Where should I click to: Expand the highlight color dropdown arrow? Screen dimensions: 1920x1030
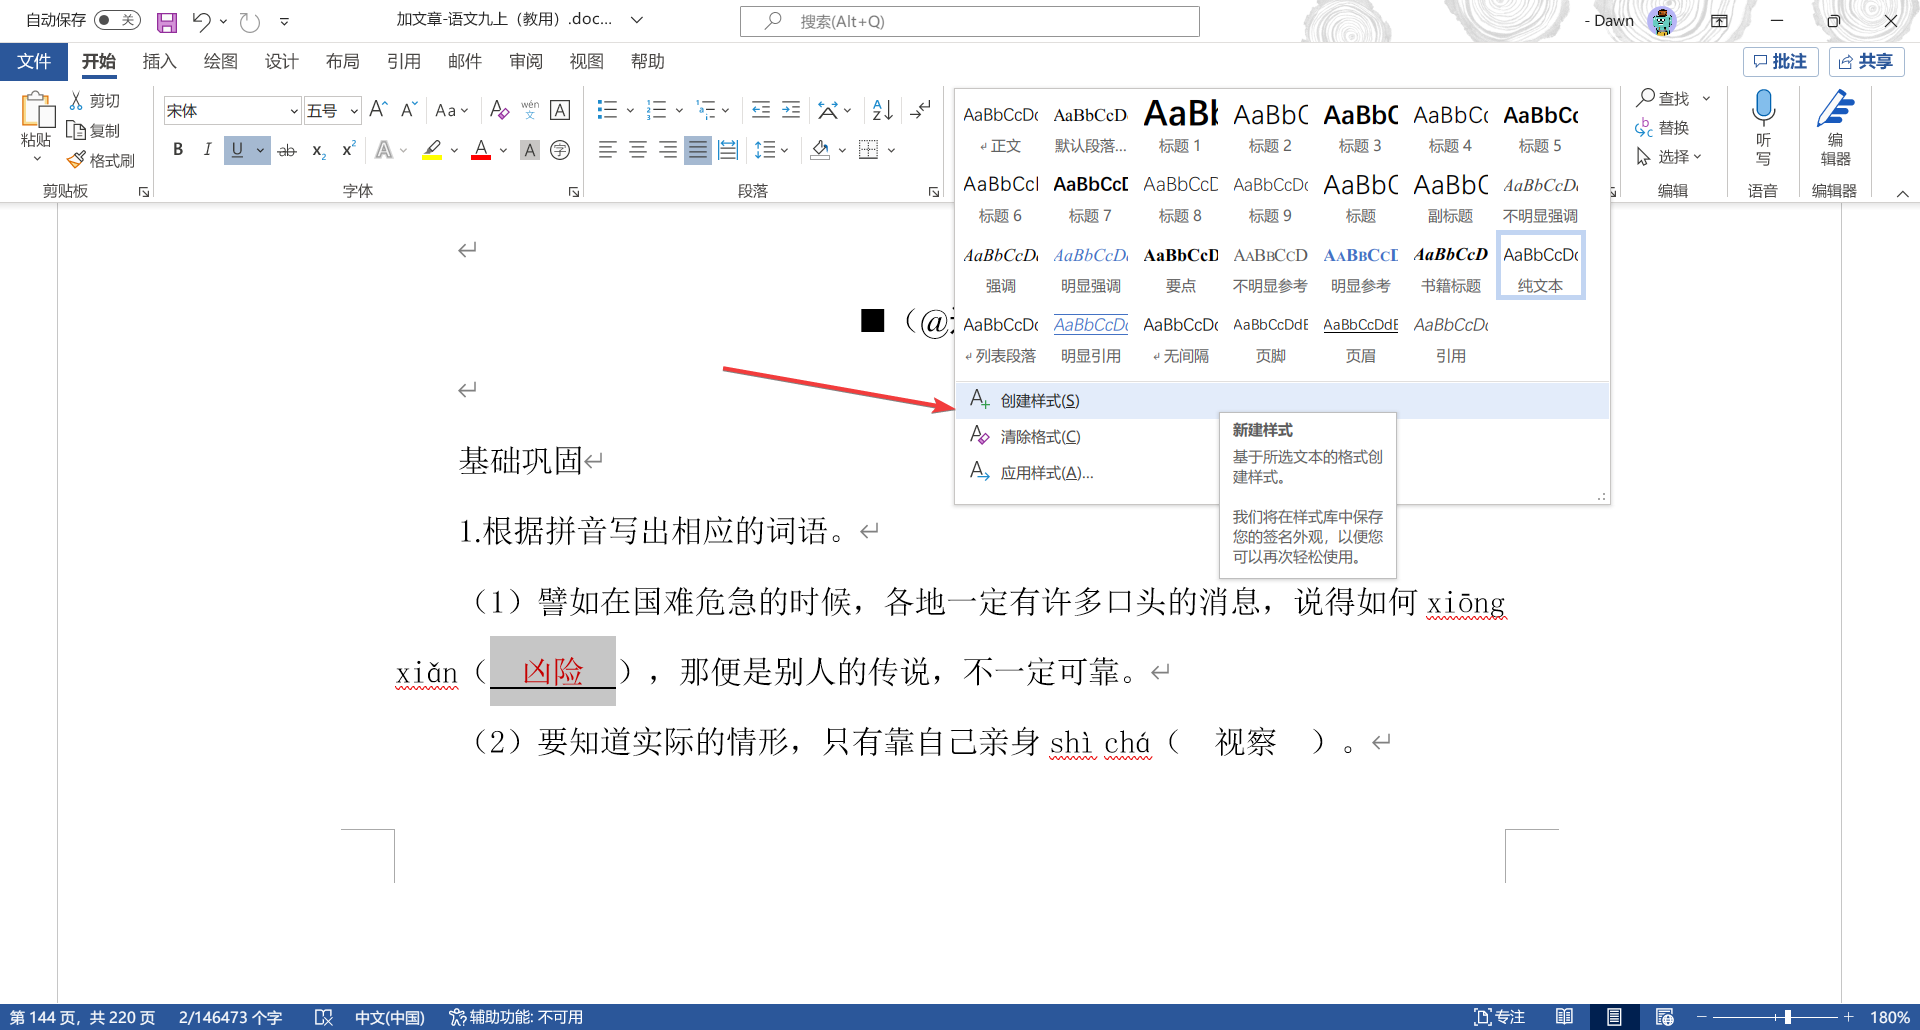pos(454,150)
